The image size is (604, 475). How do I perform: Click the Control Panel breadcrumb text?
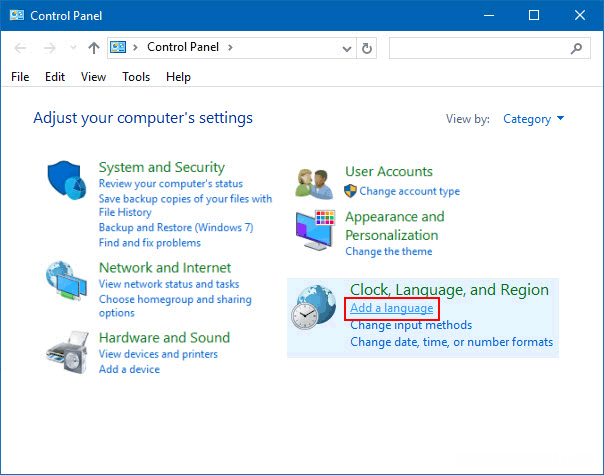pyautogui.click(x=183, y=47)
